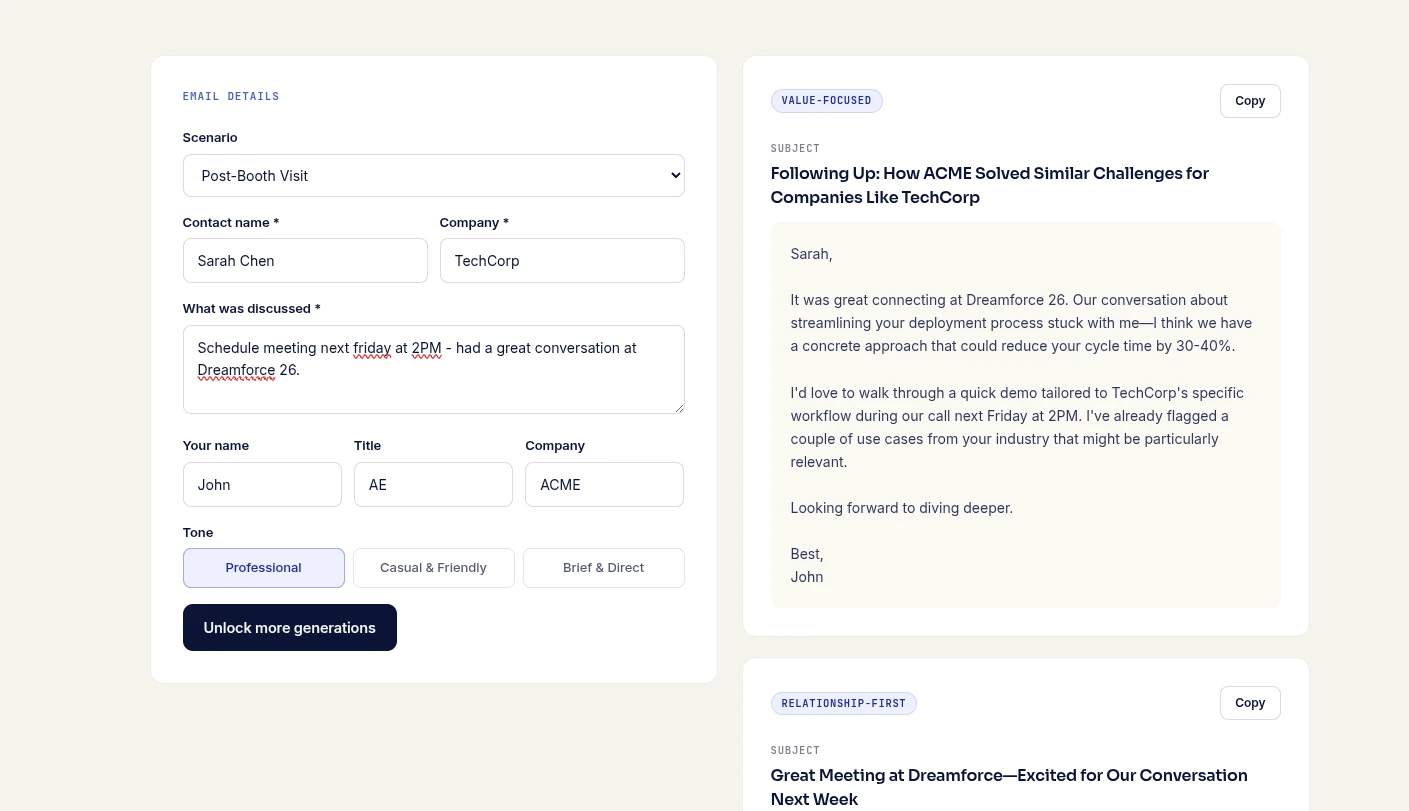Click the RELATIONSHIP-FIRST badge
Image resolution: width=1409 pixels, height=811 pixels.
pos(843,703)
